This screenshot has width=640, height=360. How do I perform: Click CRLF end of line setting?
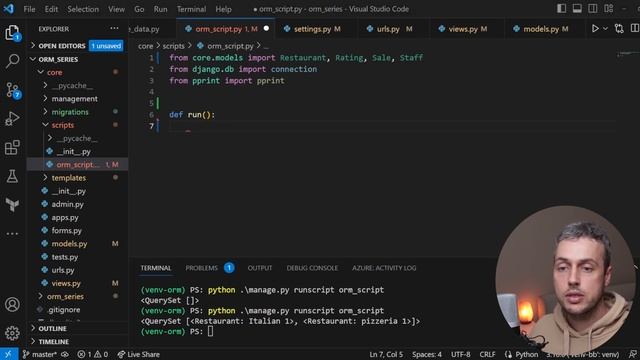[x=487, y=354]
